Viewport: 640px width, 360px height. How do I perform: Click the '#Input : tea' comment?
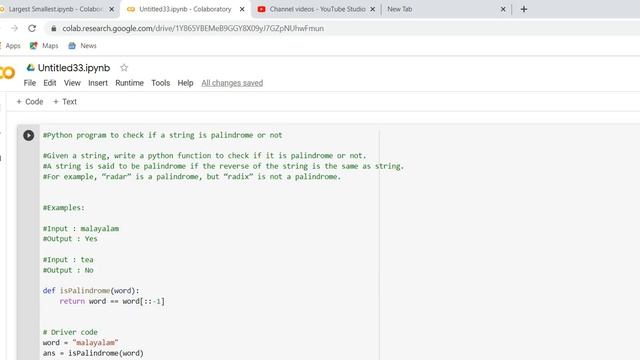(x=68, y=260)
